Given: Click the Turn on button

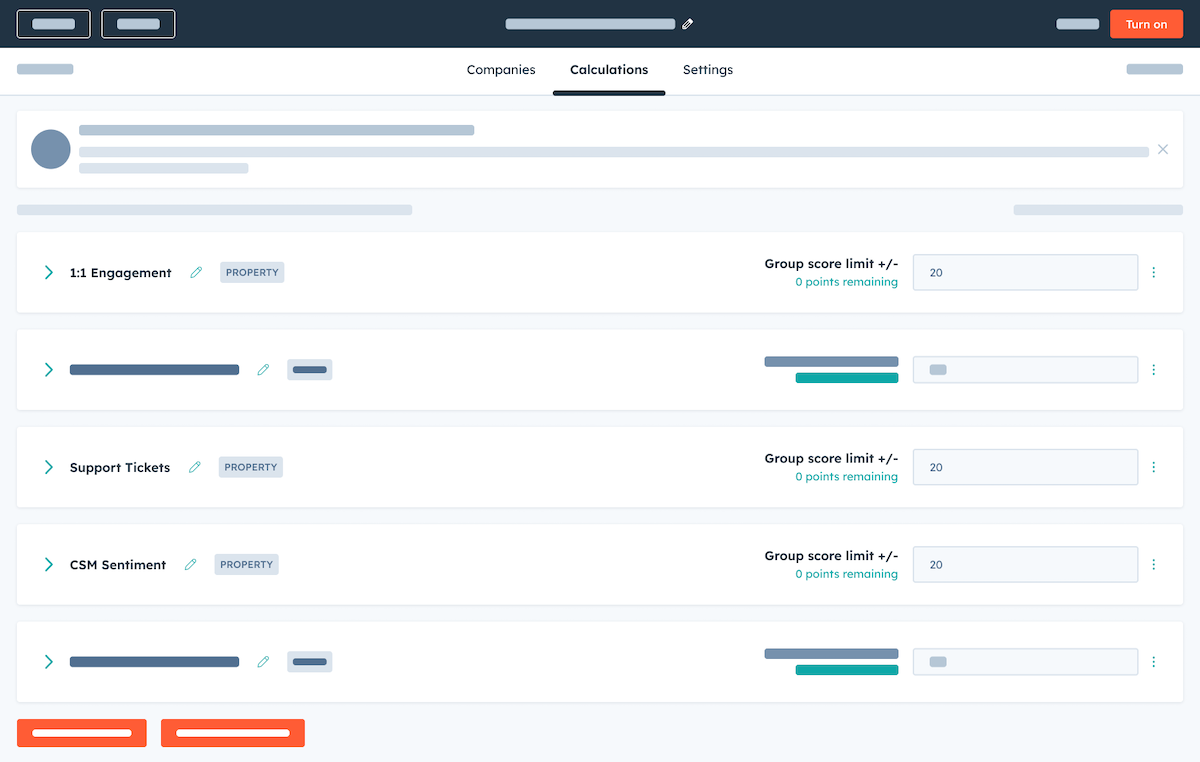Looking at the screenshot, I should click(x=1146, y=23).
